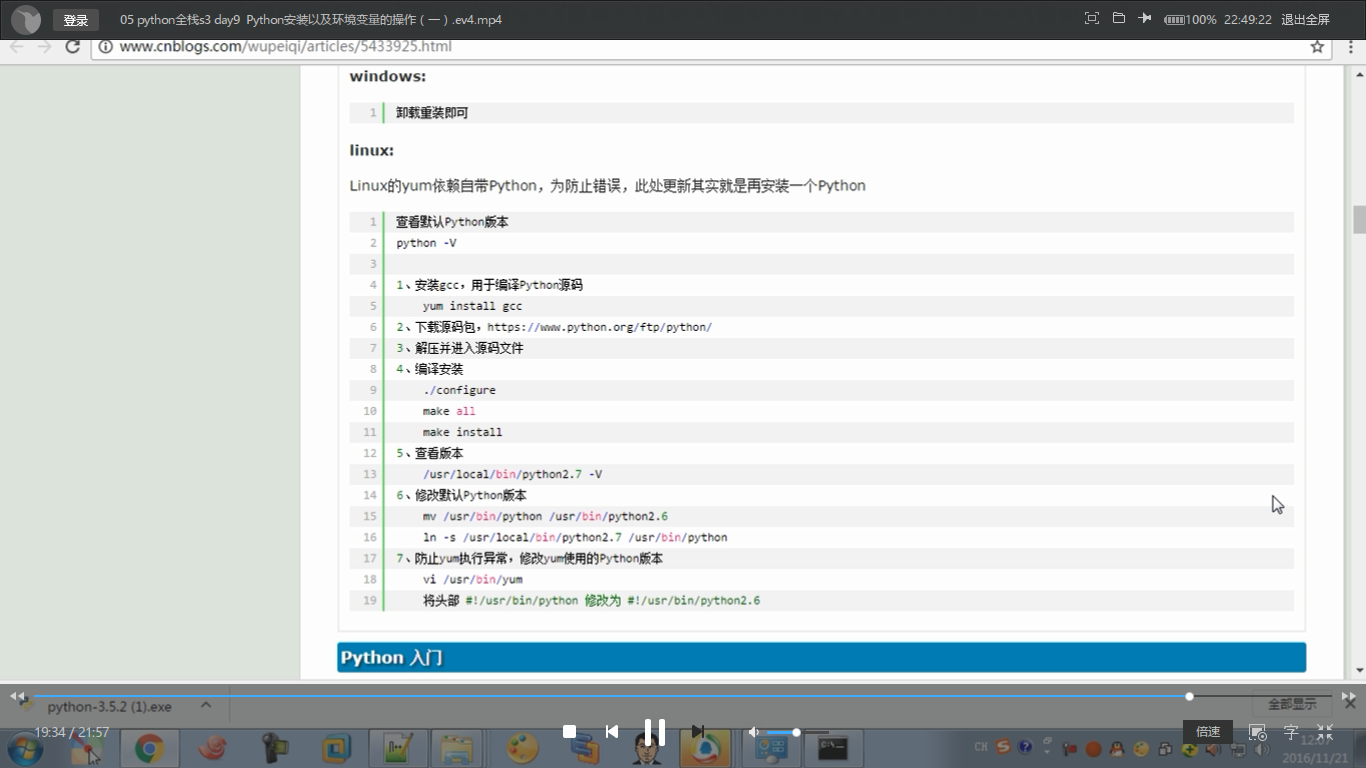Click the volume slider handle
This screenshot has height=768, width=1366.
[796, 732]
